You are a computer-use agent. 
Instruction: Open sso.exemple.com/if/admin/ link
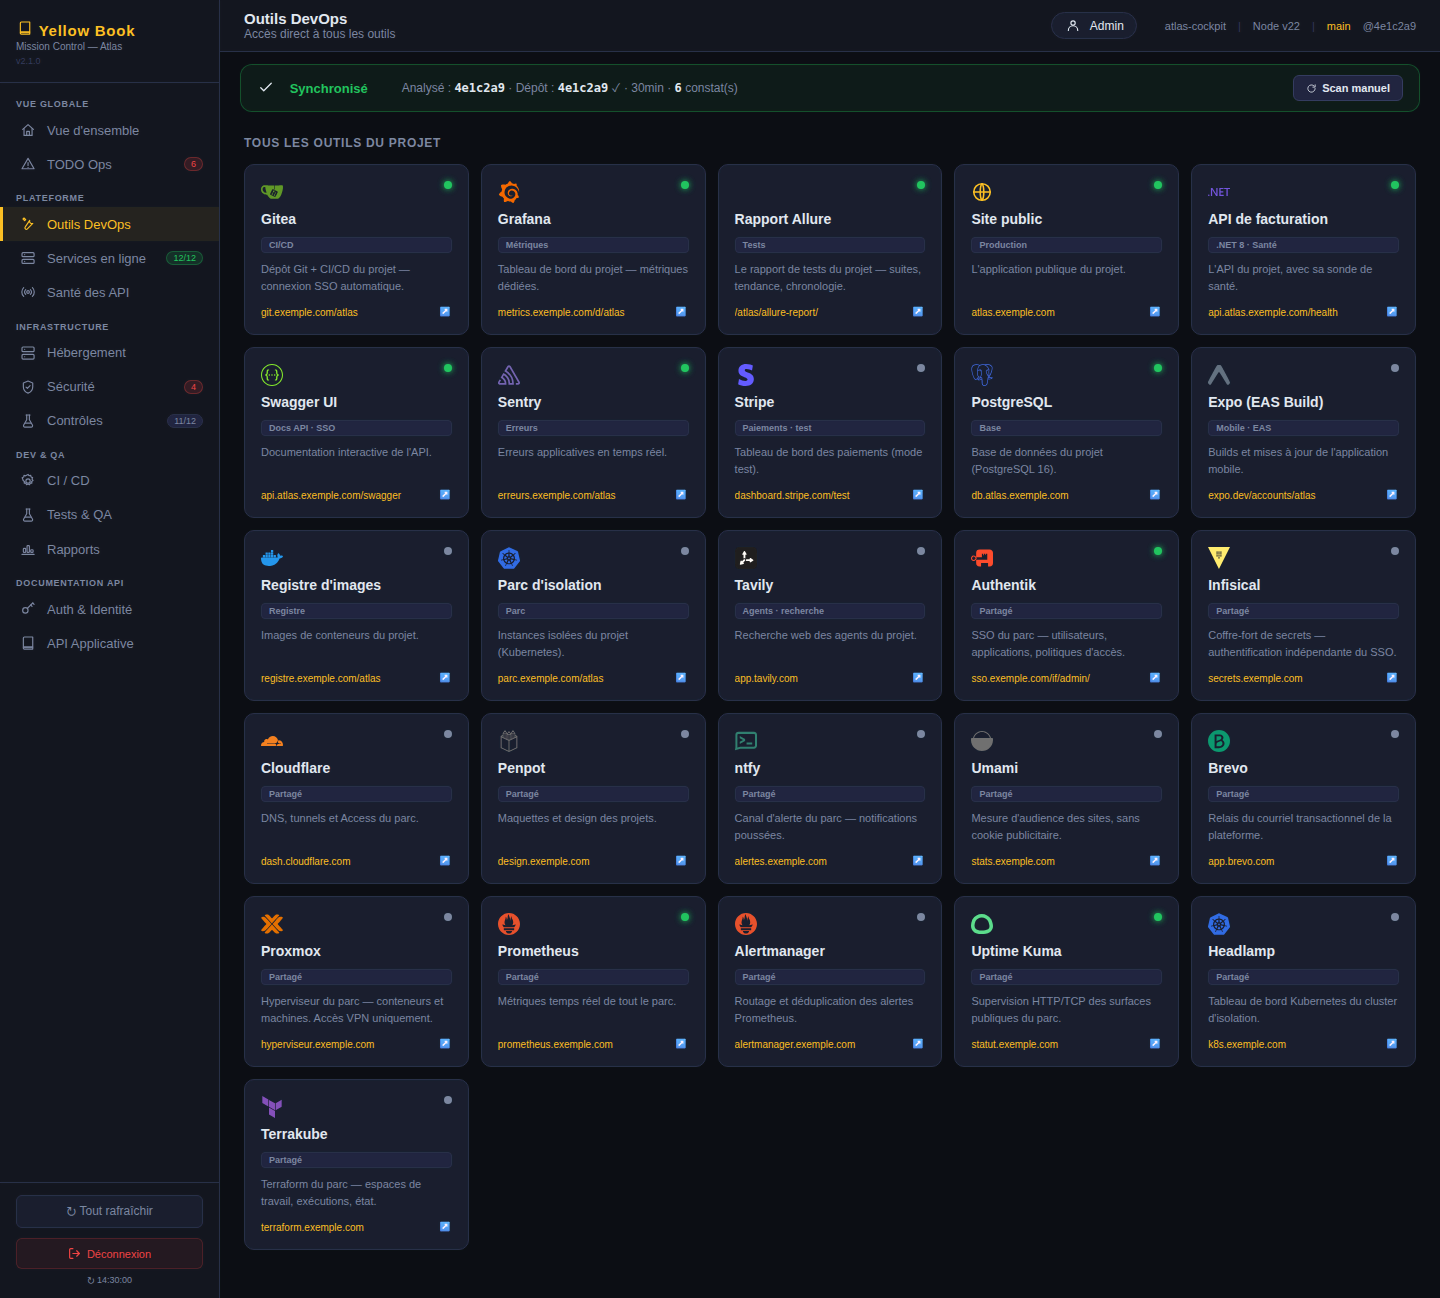[x=1031, y=678]
